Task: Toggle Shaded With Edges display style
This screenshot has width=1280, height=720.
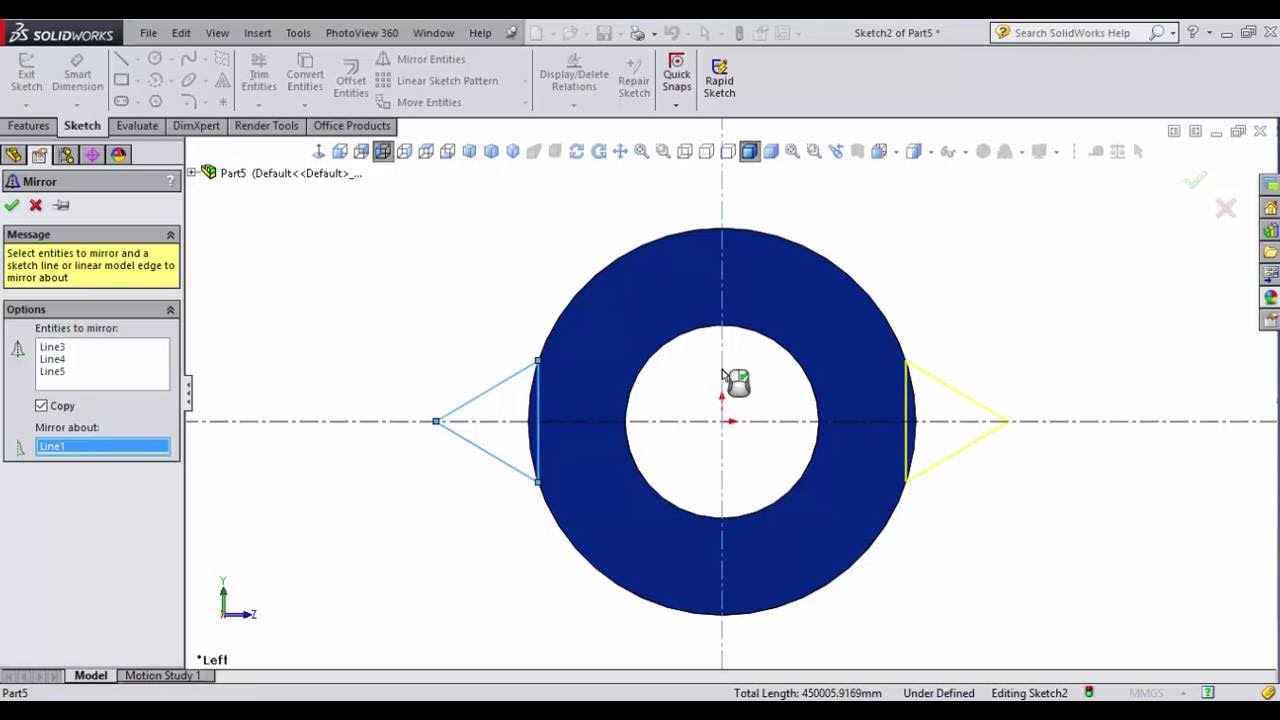Action: point(749,151)
